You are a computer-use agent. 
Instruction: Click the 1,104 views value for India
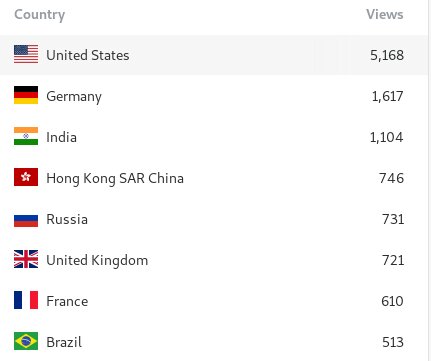tap(387, 137)
